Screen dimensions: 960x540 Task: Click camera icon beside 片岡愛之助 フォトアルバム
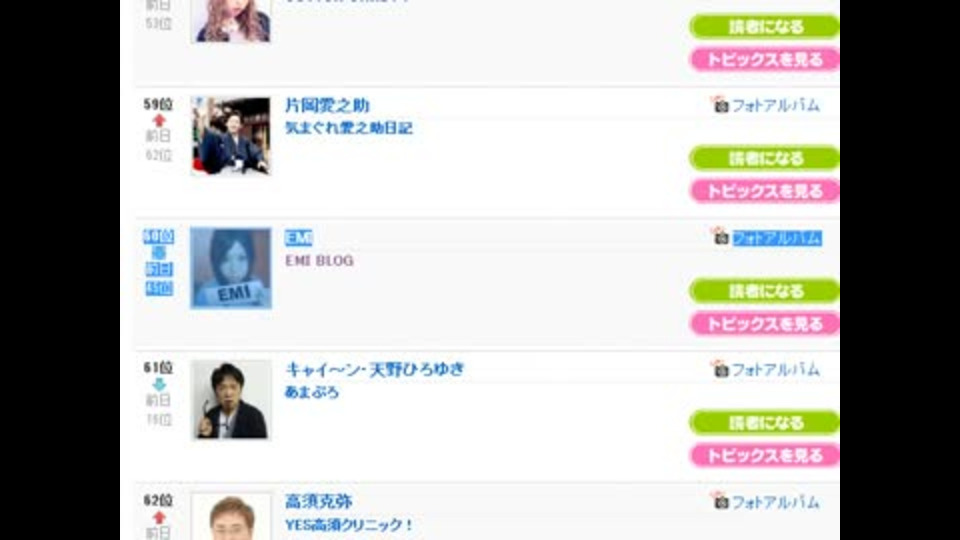[720, 104]
